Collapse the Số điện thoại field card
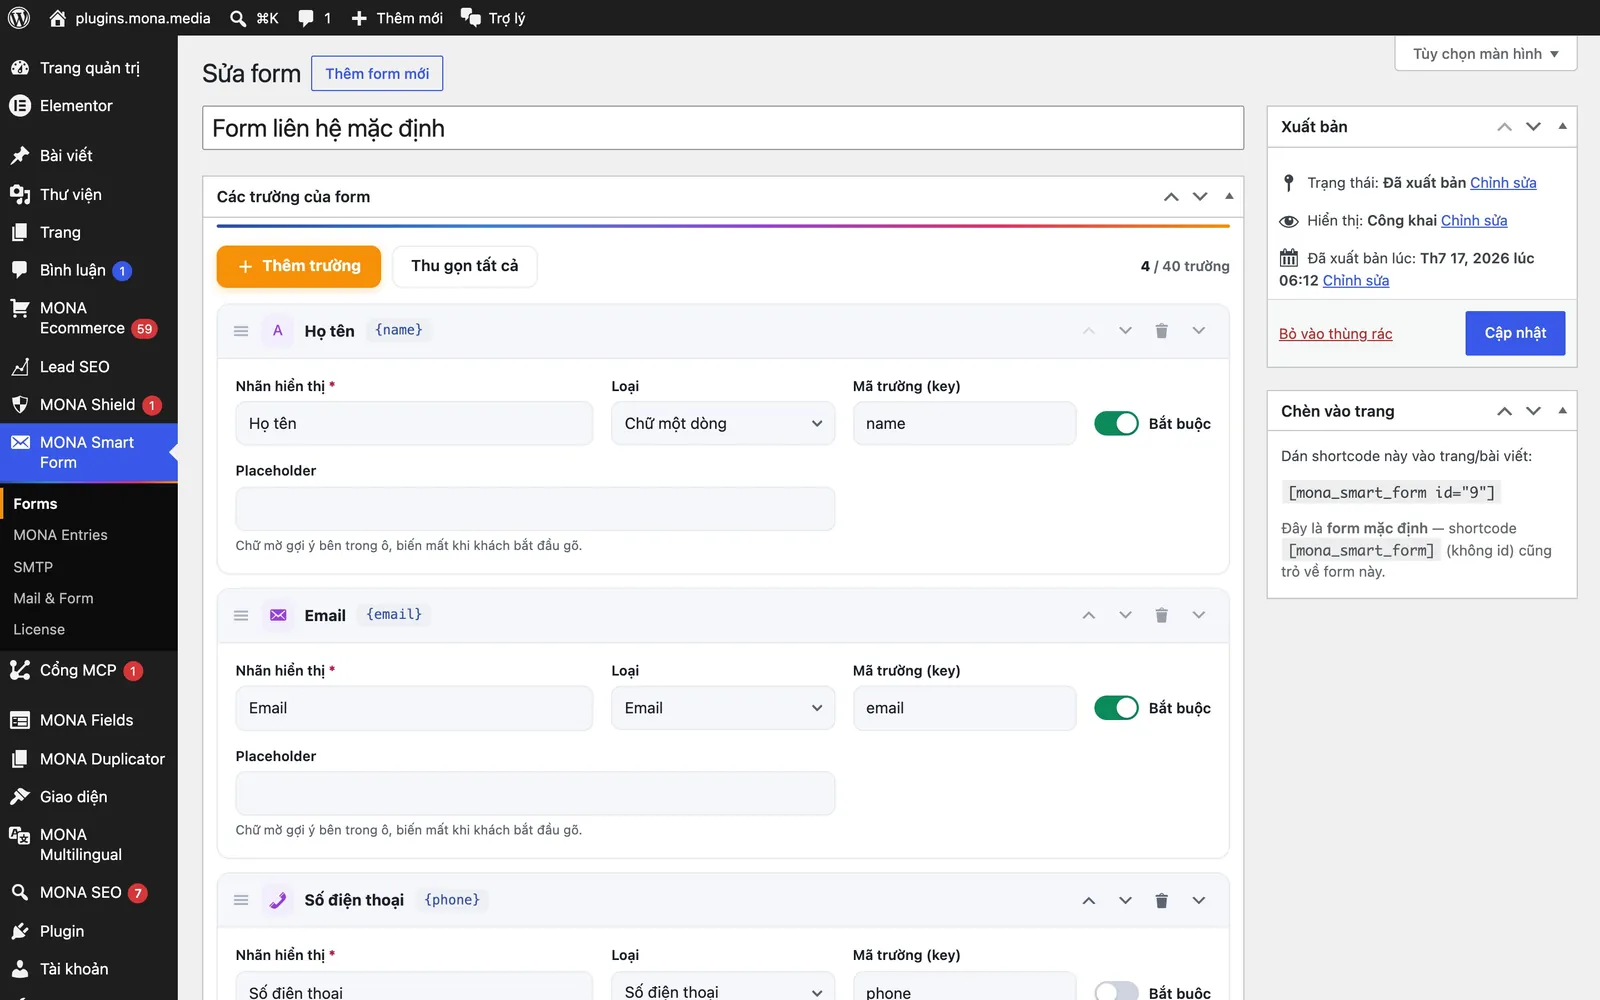 tap(1198, 900)
